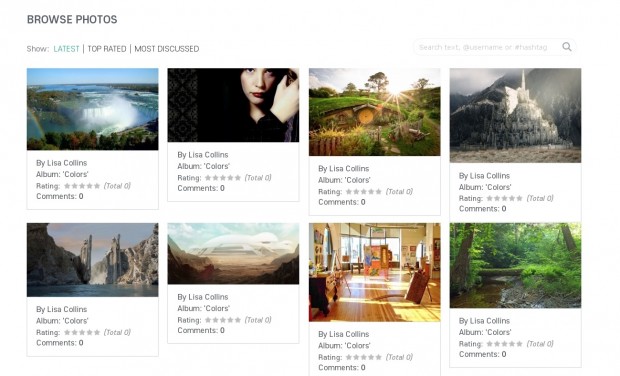
Task: Switch to the MOST DISCUSSED filter
Action: pos(166,49)
